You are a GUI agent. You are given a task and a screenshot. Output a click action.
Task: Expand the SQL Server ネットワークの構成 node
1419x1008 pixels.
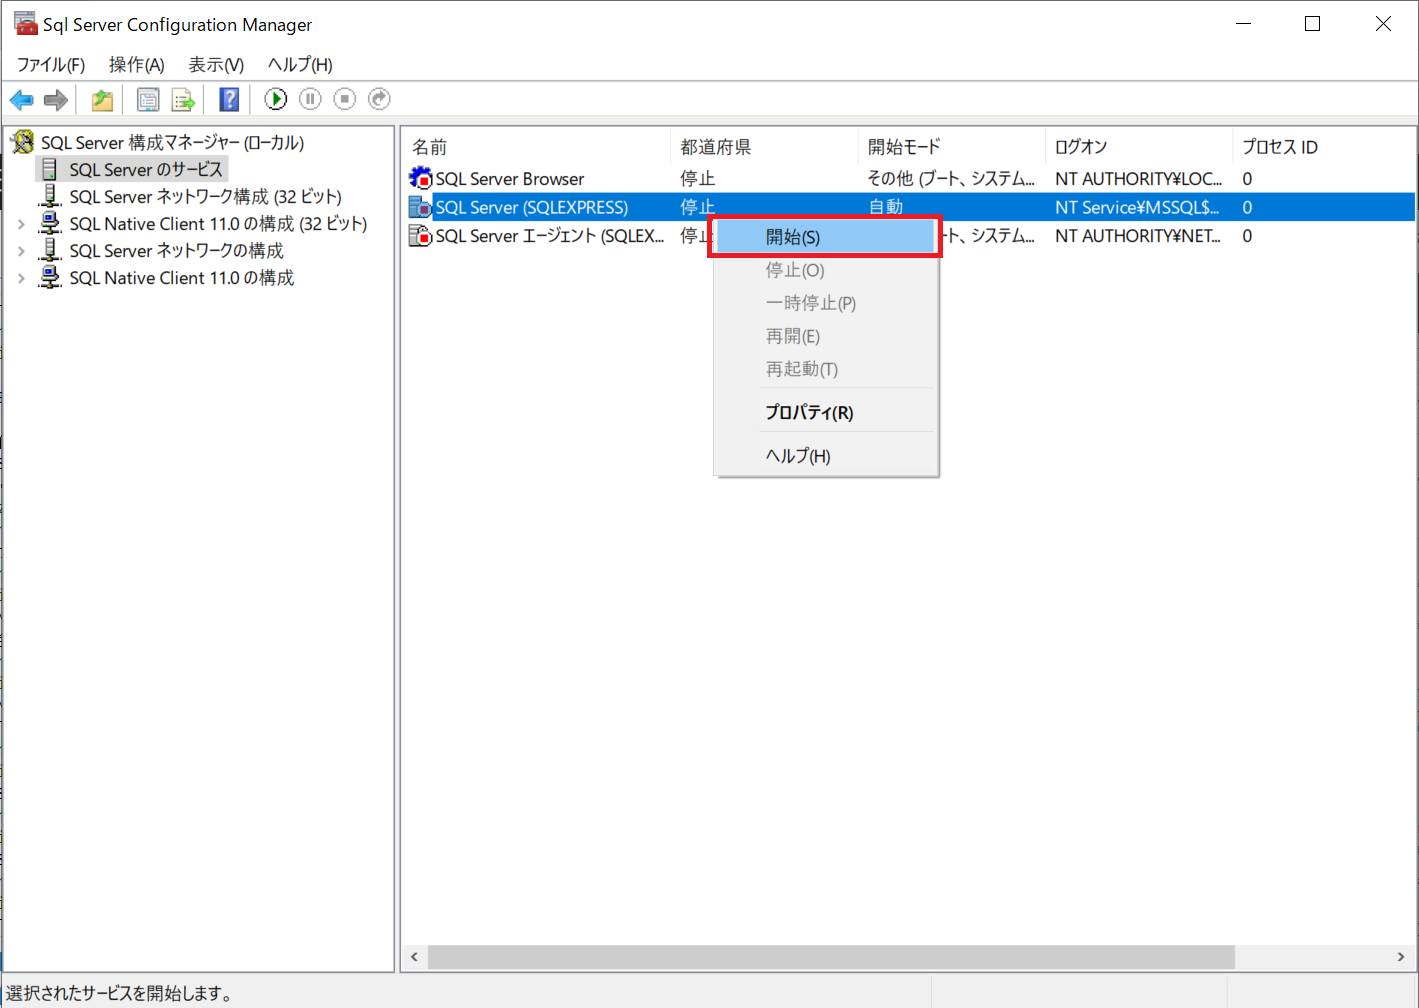pyautogui.click(x=21, y=251)
